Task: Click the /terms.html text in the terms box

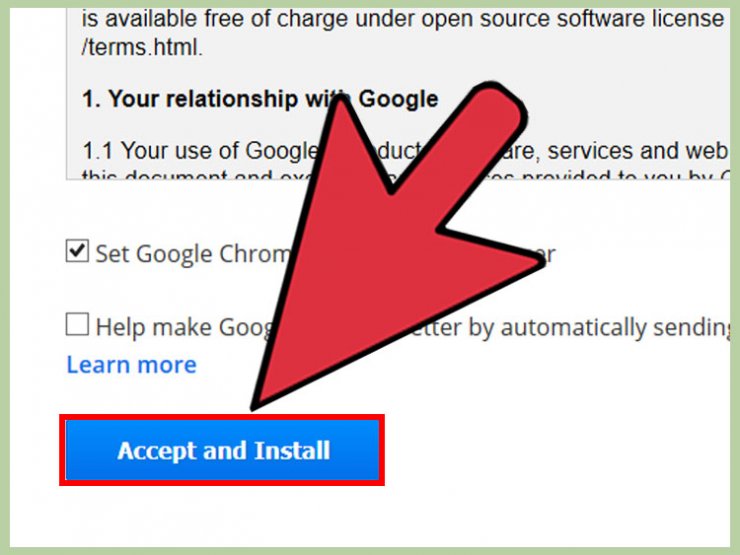Action: pos(142,48)
